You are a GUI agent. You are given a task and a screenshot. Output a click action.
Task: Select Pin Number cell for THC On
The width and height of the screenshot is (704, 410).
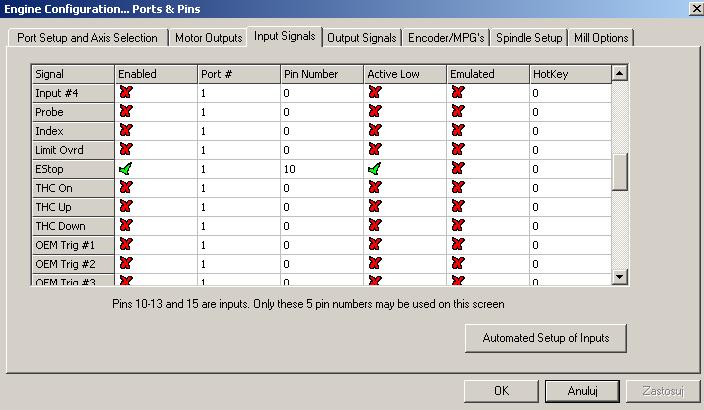coord(322,188)
